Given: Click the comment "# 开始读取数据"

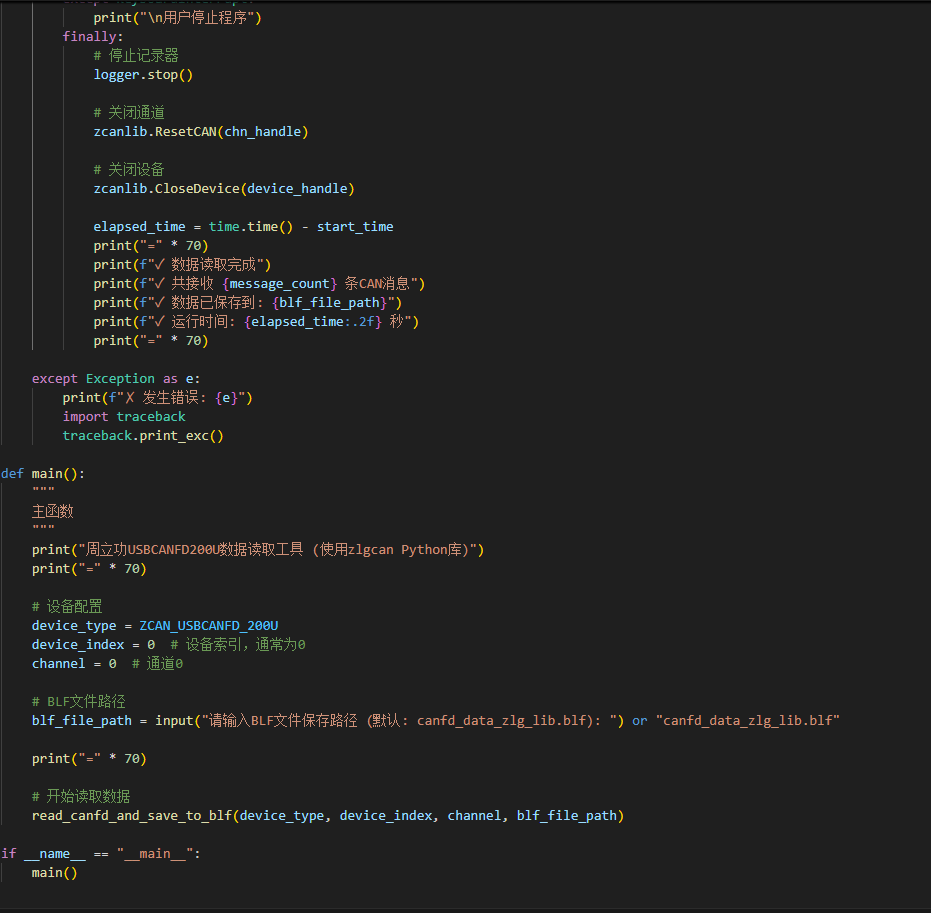Looking at the screenshot, I should [x=81, y=797].
